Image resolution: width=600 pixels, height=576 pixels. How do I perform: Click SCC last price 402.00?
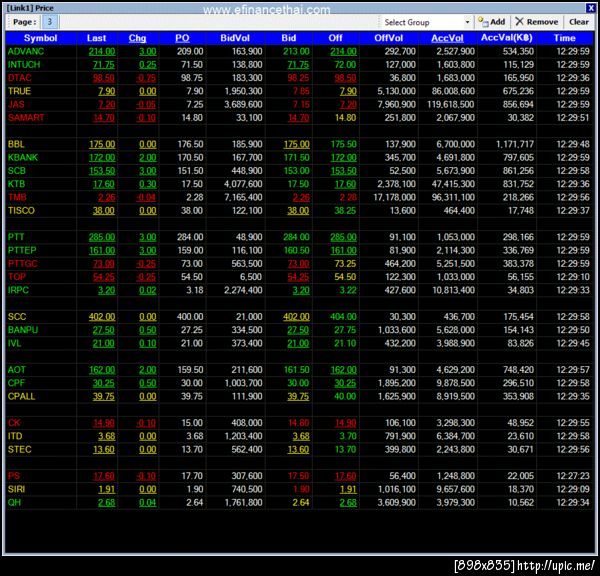coord(102,317)
